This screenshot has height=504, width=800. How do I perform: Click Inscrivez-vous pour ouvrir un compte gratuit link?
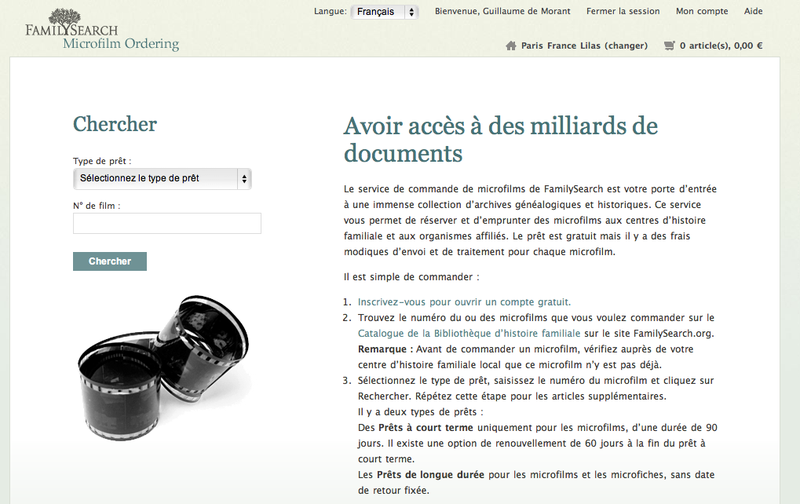464,302
